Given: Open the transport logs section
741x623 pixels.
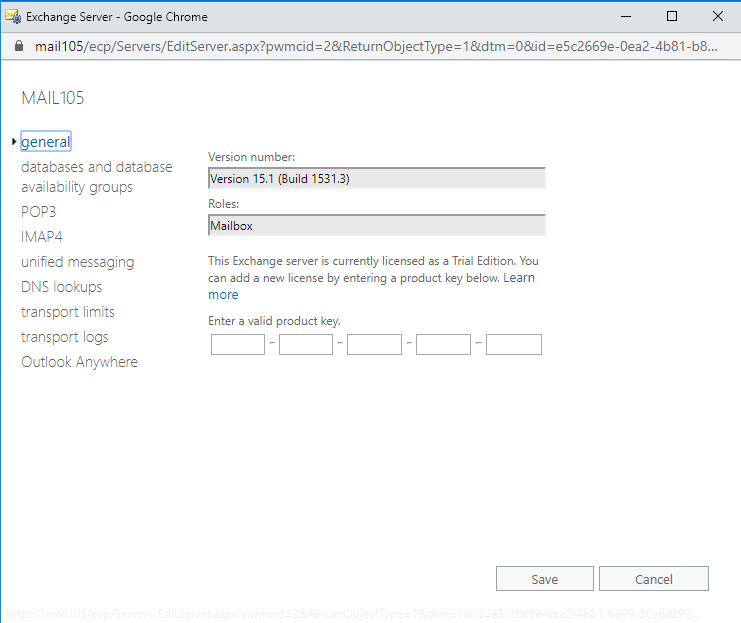Looking at the screenshot, I should click(65, 337).
